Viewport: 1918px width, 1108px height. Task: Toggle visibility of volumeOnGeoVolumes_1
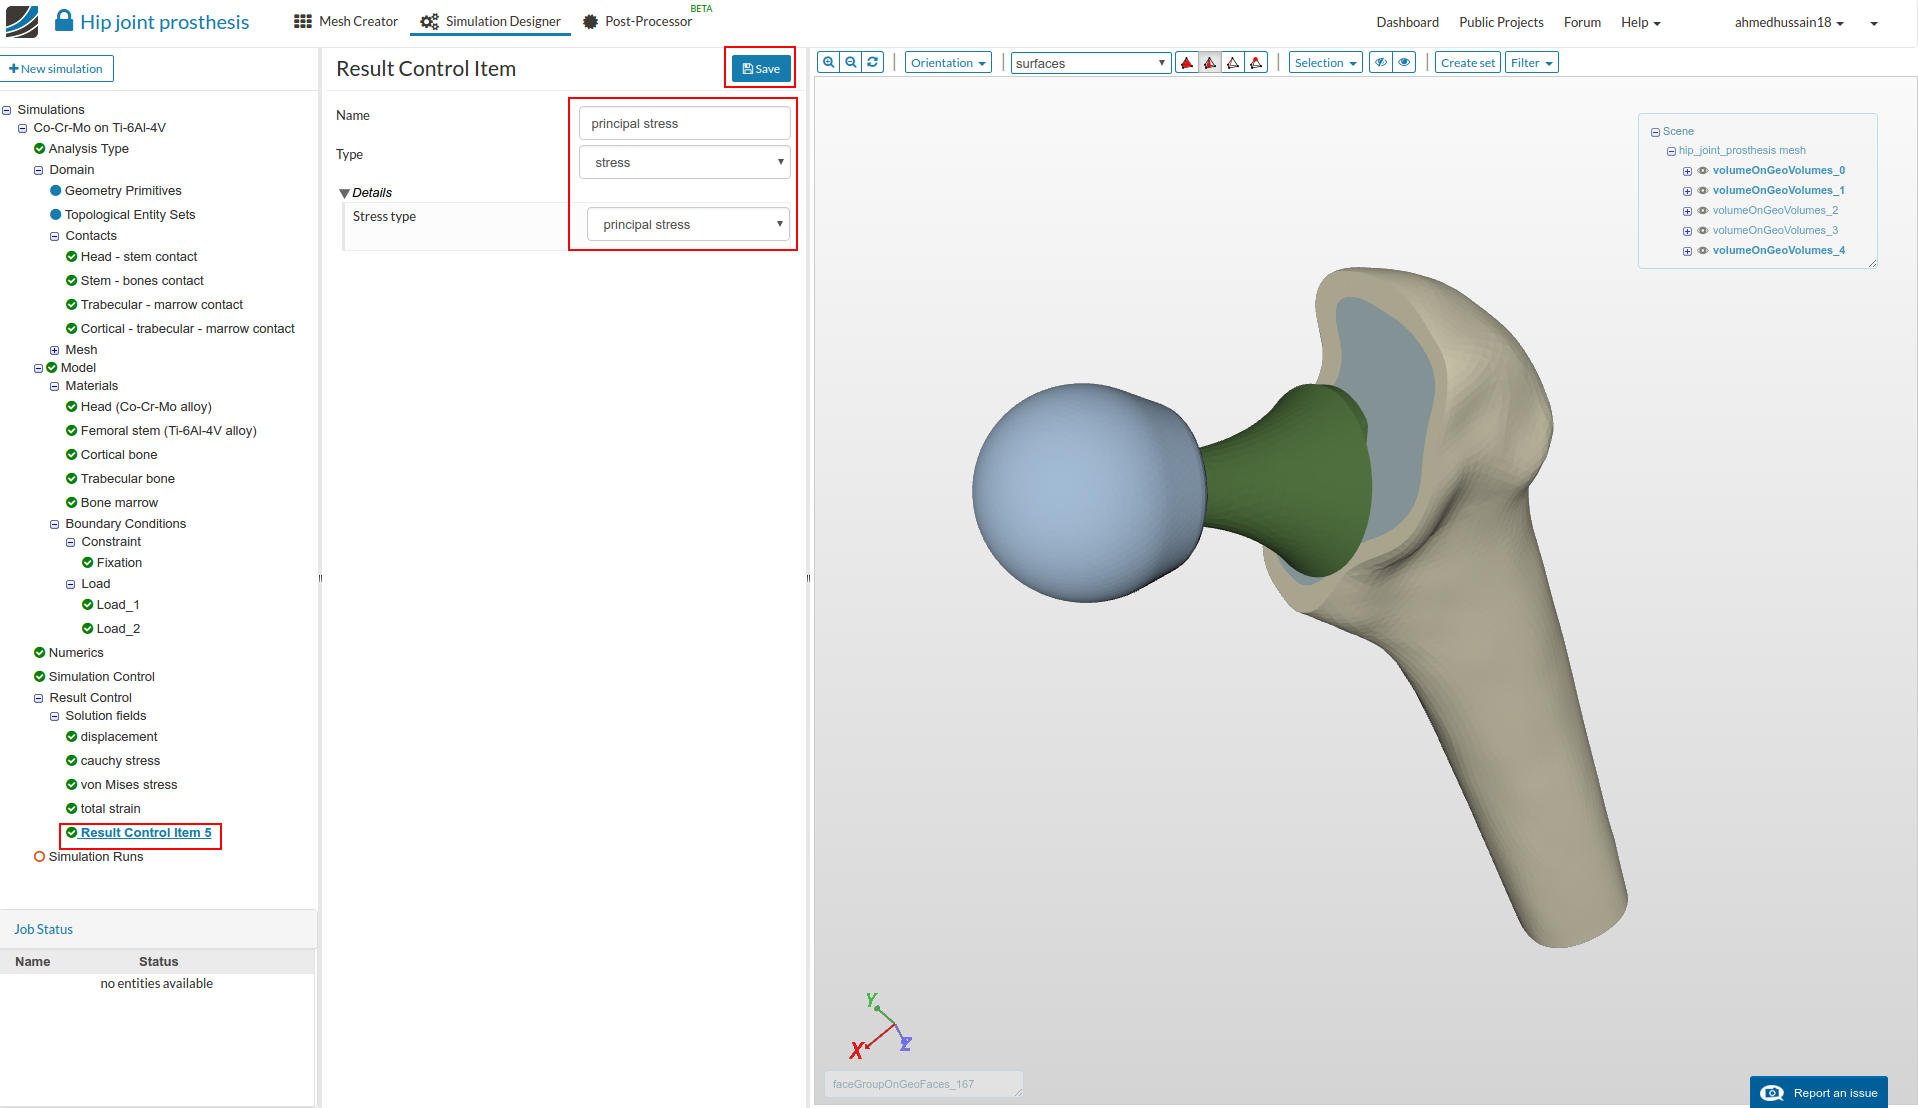coord(1702,191)
